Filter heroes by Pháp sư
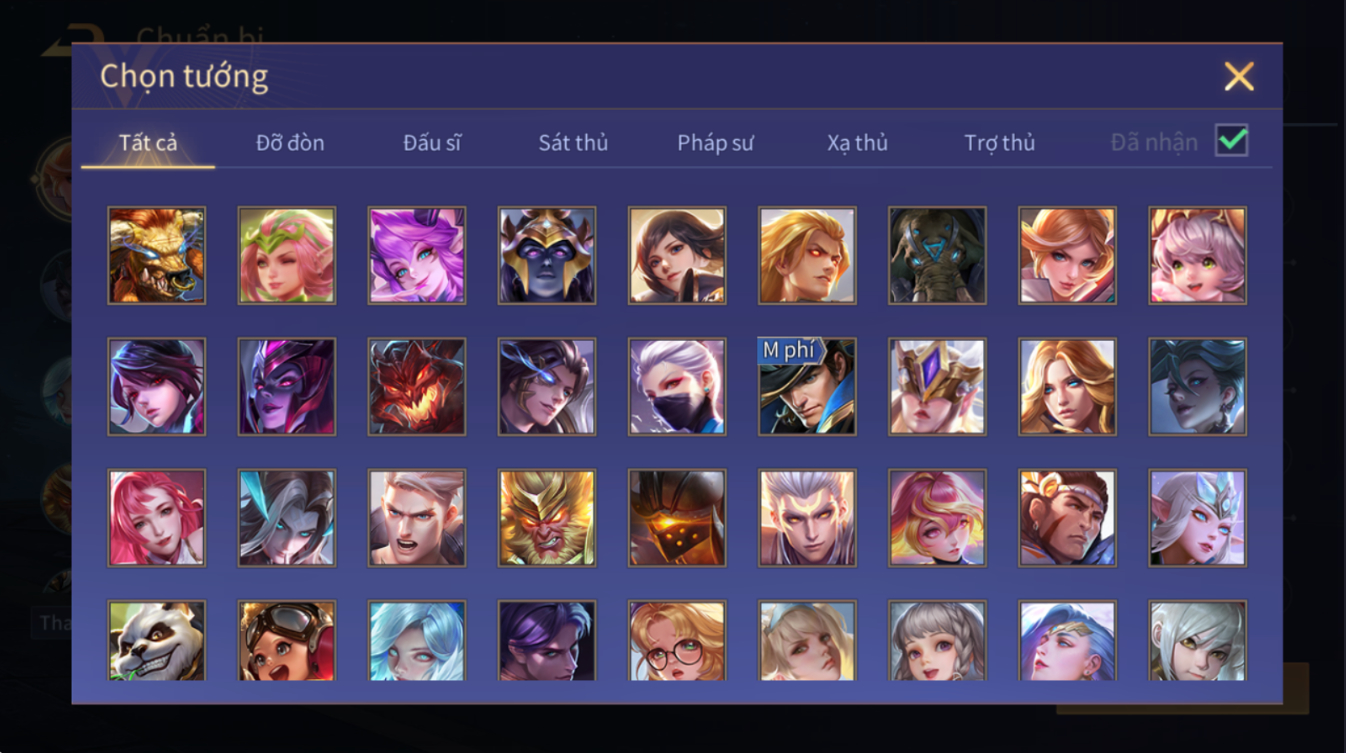The image size is (1346, 753). pos(715,143)
